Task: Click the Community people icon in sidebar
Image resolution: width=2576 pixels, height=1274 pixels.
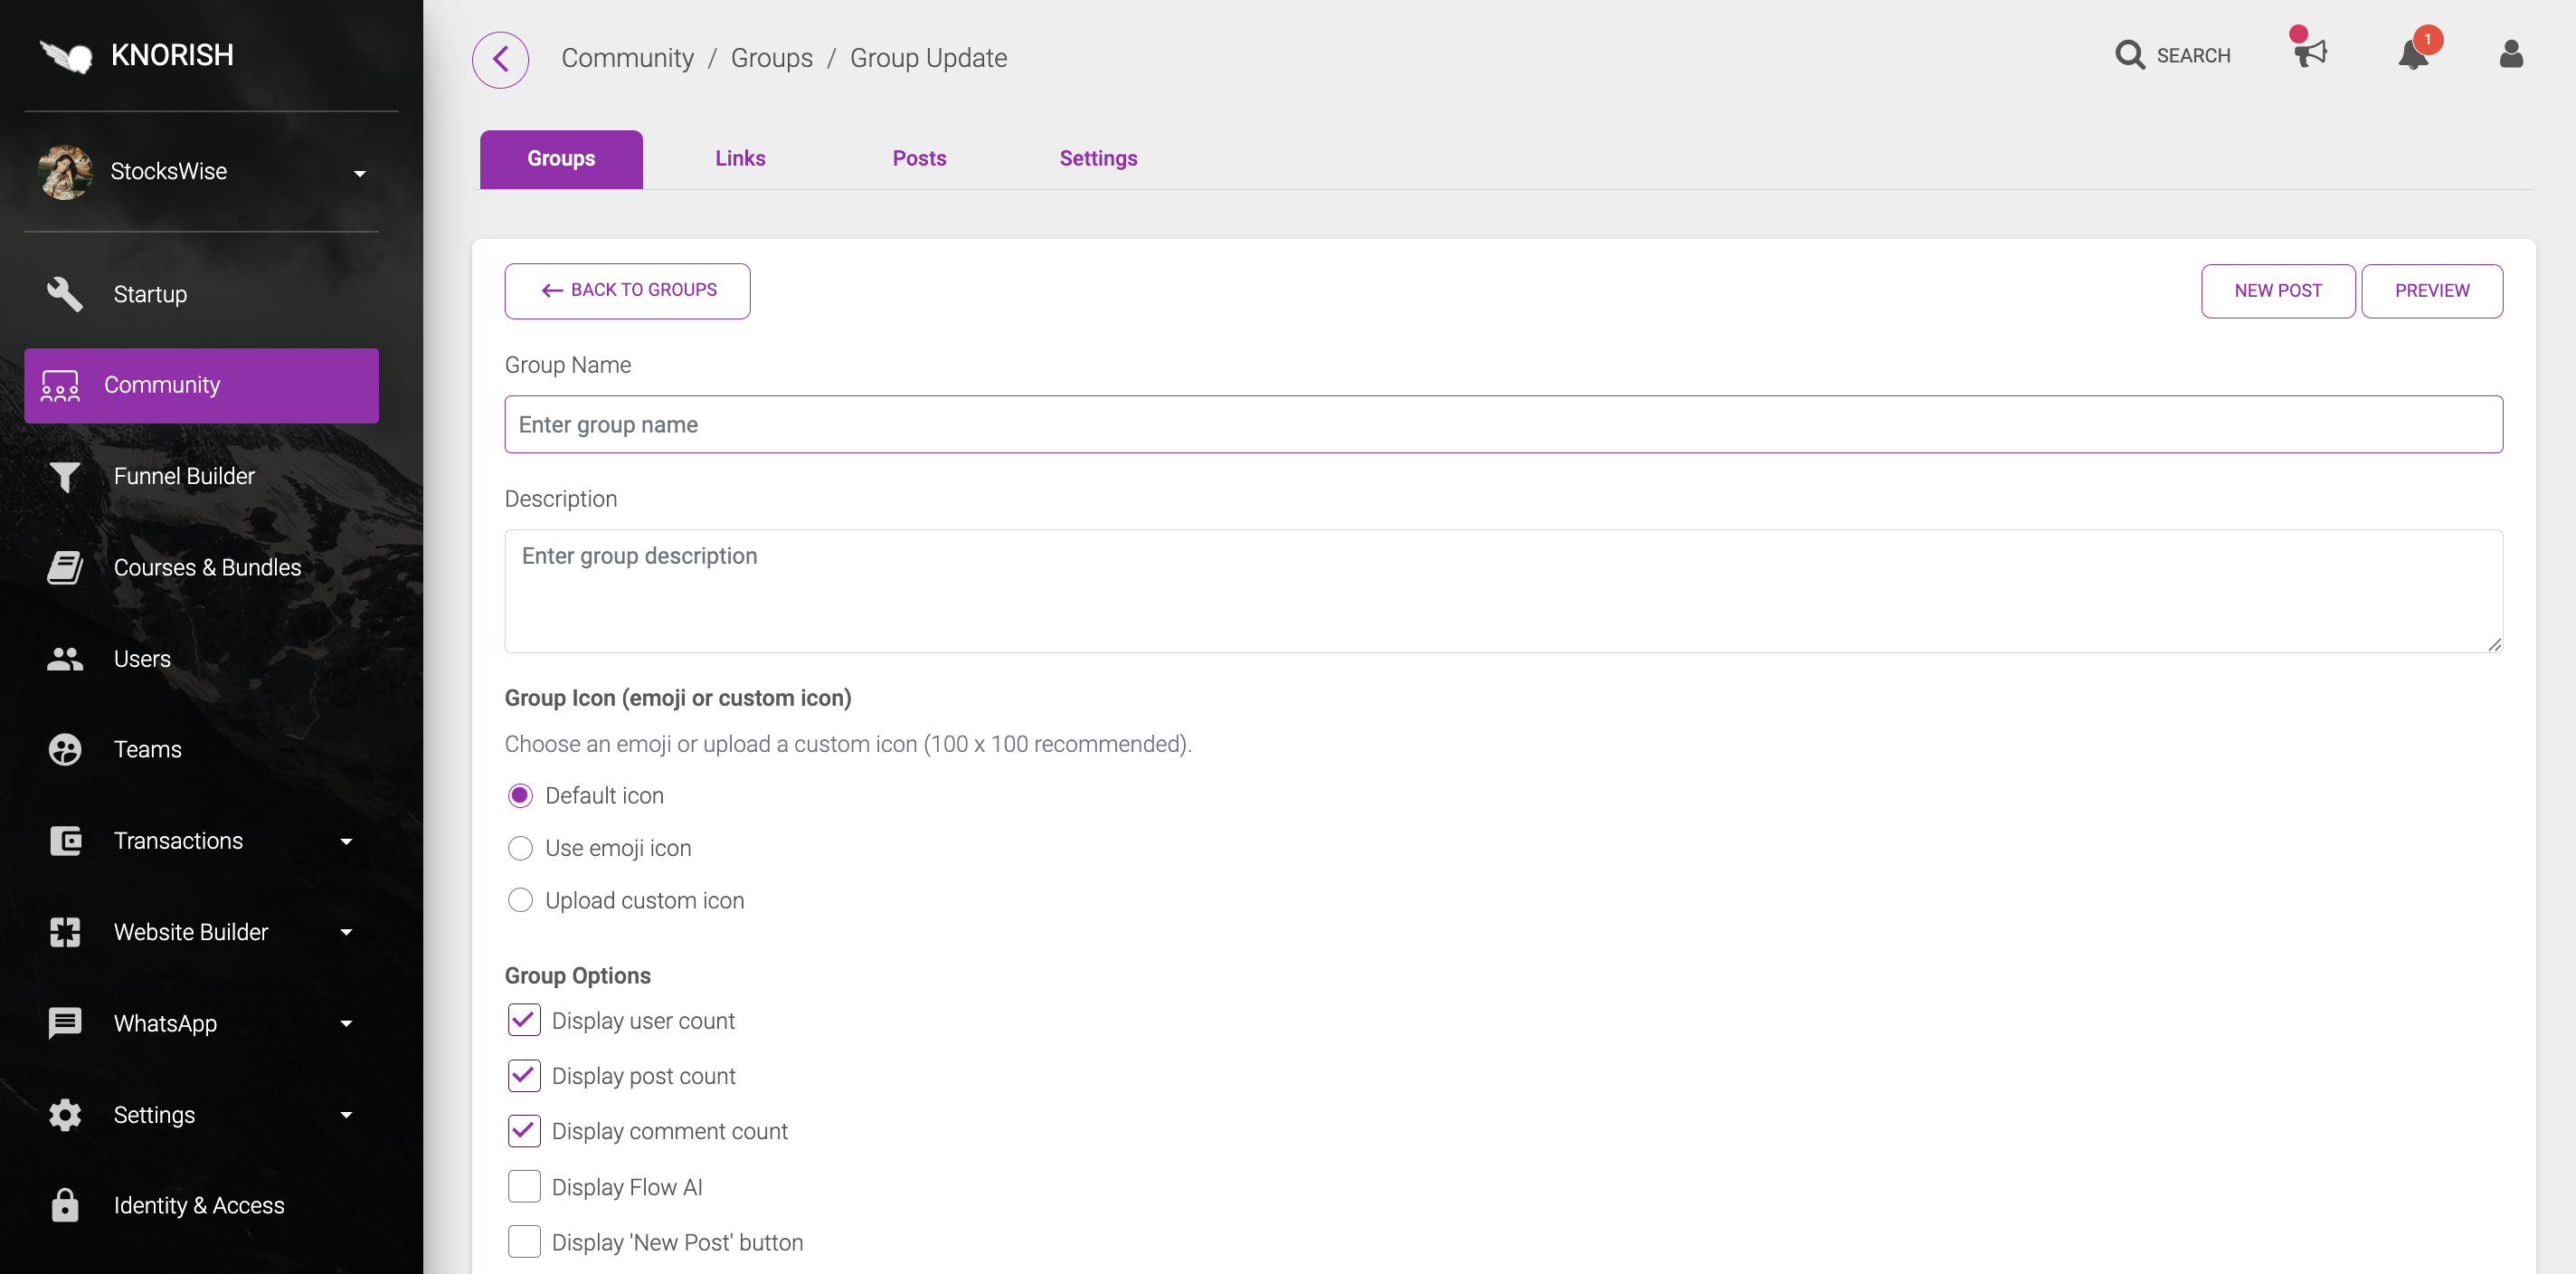Action: [x=60, y=386]
